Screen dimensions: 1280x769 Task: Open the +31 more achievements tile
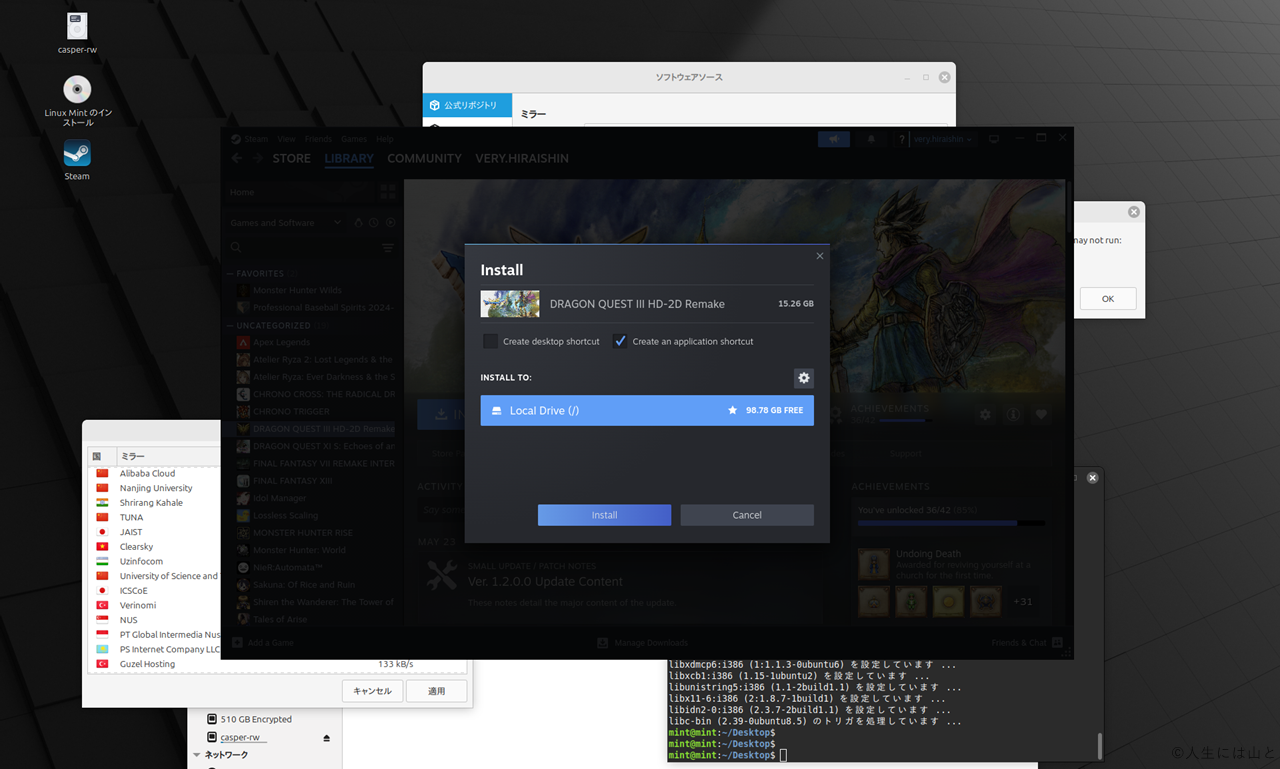pyautogui.click(x=1022, y=602)
